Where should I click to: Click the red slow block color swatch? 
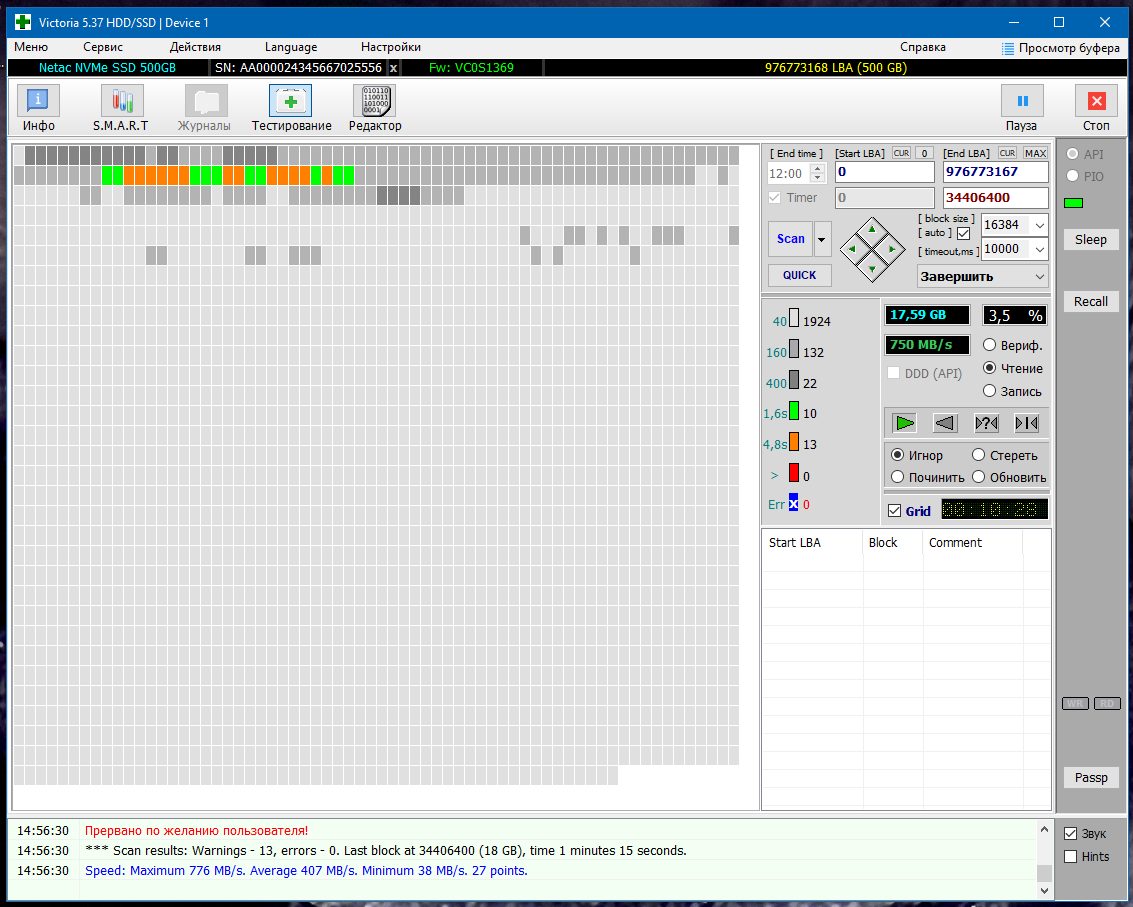click(x=794, y=473)
